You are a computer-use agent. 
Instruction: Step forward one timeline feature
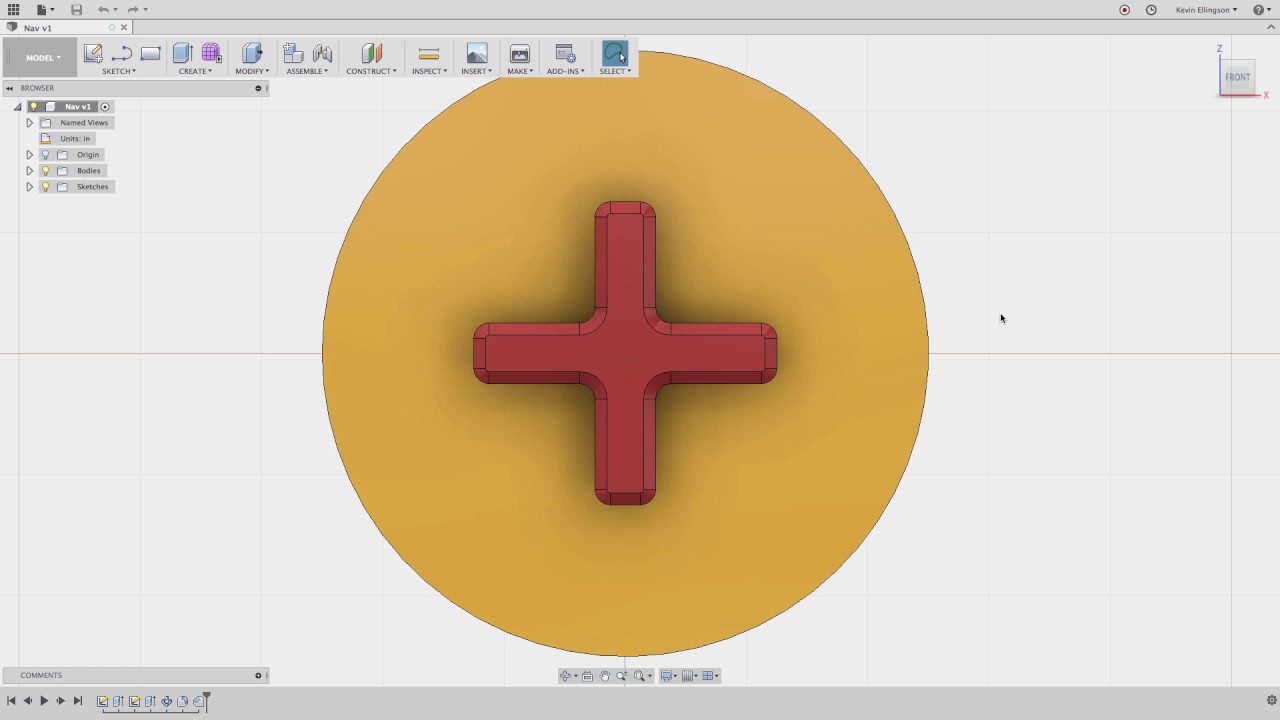click(x=61, y=701)
